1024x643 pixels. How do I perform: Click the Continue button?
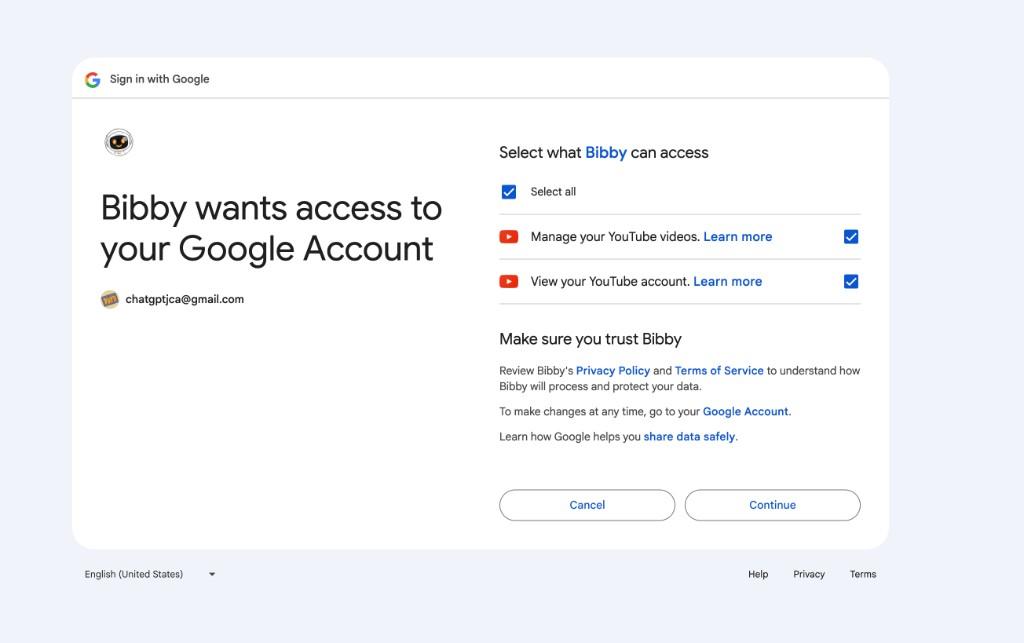click(x=773, y=505)
